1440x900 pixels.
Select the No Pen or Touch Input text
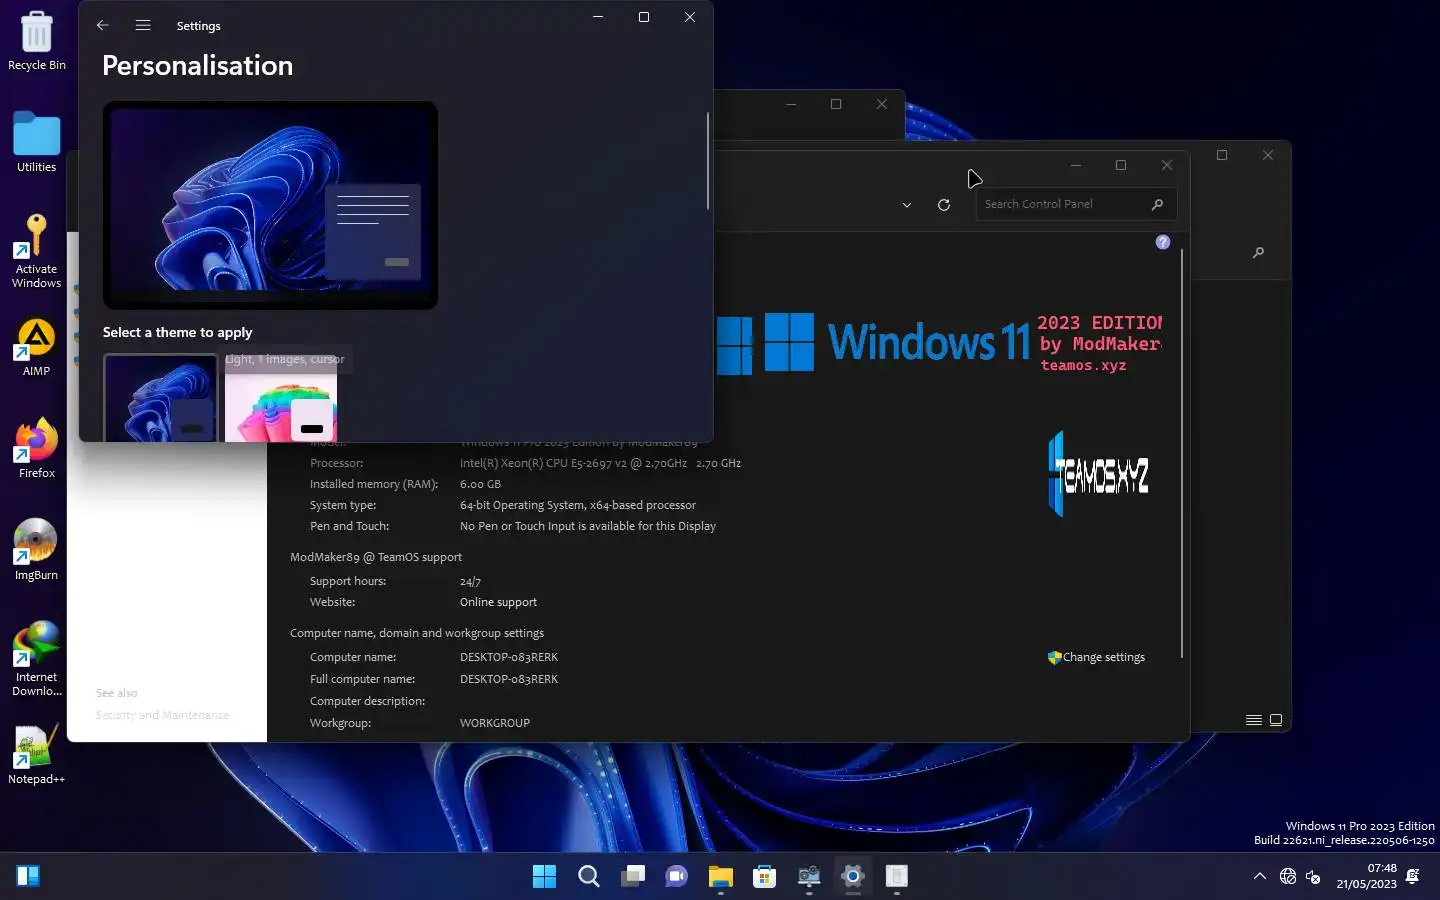588,526
